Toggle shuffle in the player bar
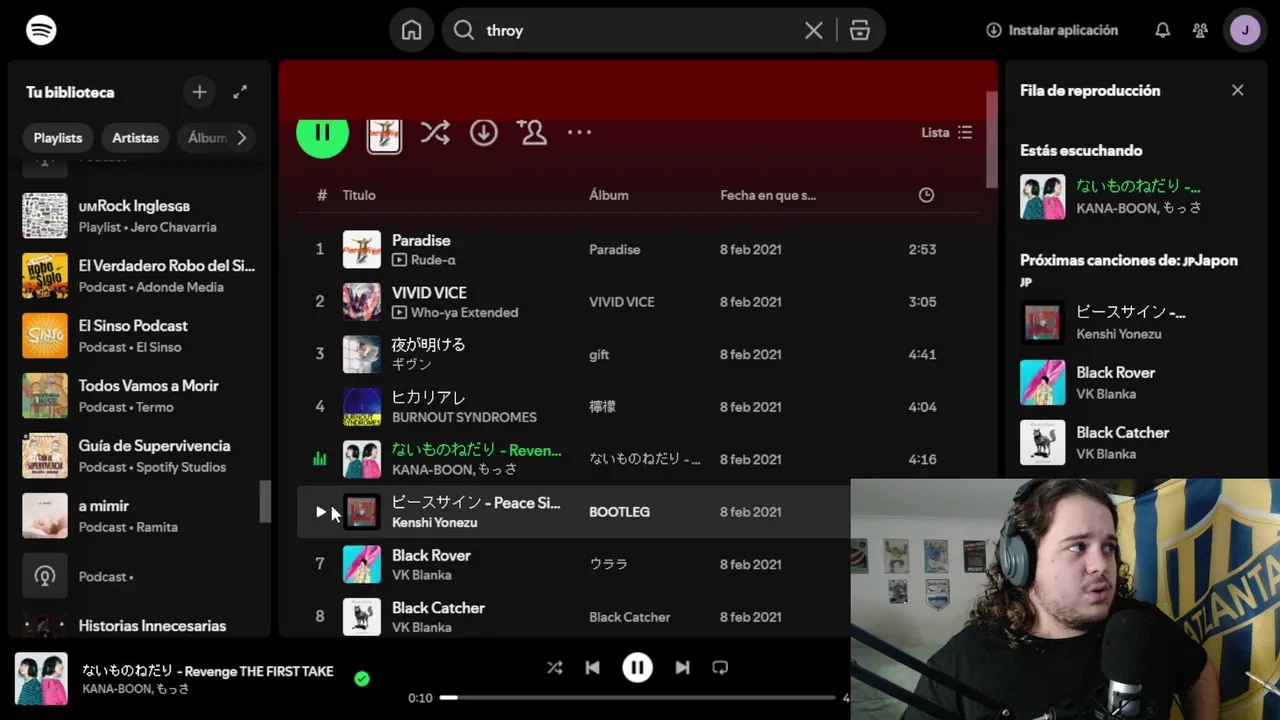The width and height of the screenshot is (1280, 720). [x=554, y=667]
